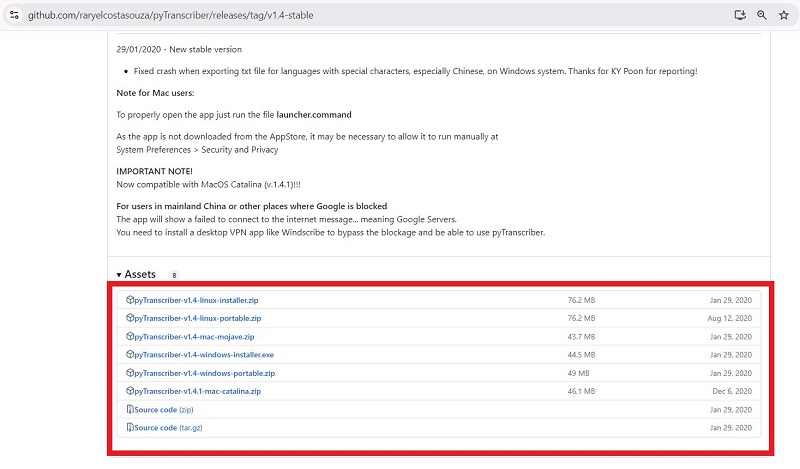Open the browser zoom magnifier icon

pos(762,16)
